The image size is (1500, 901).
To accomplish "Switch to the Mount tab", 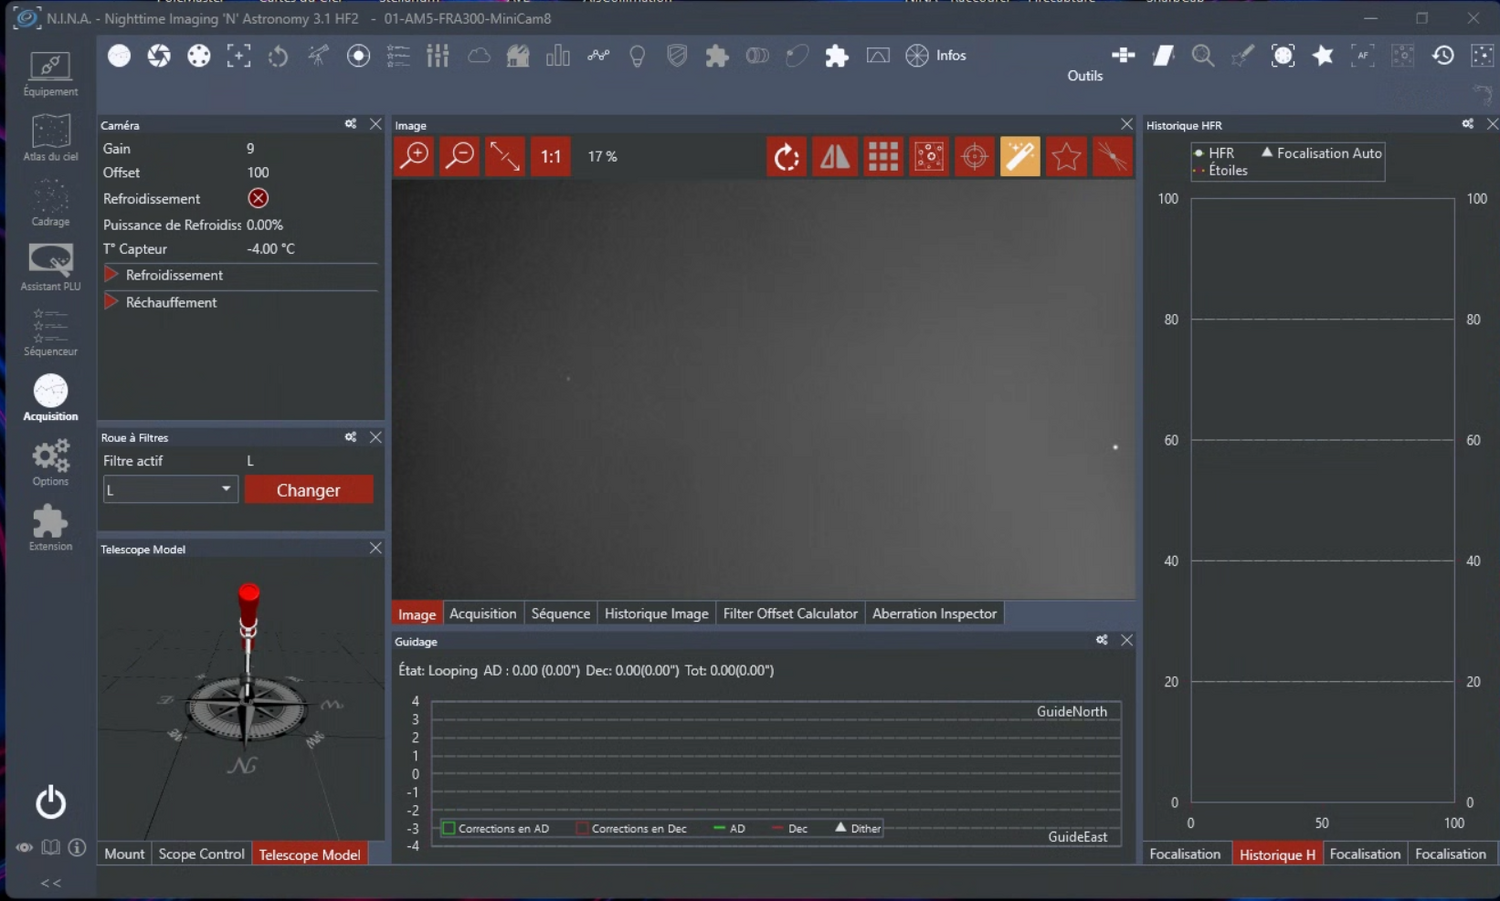I will tap(125, 854).
